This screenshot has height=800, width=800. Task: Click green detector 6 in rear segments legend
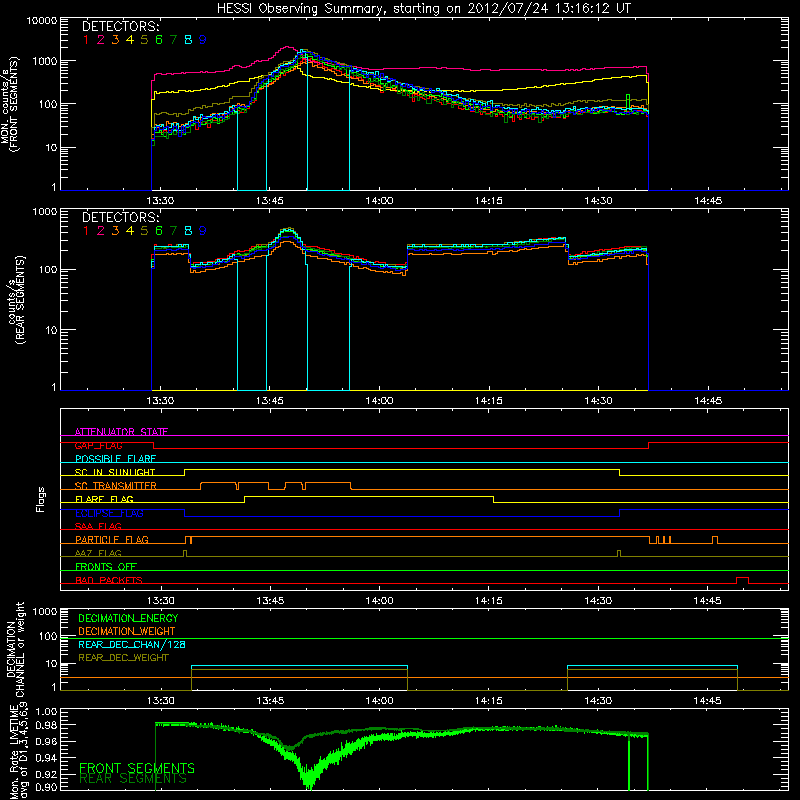coord(159,231)
